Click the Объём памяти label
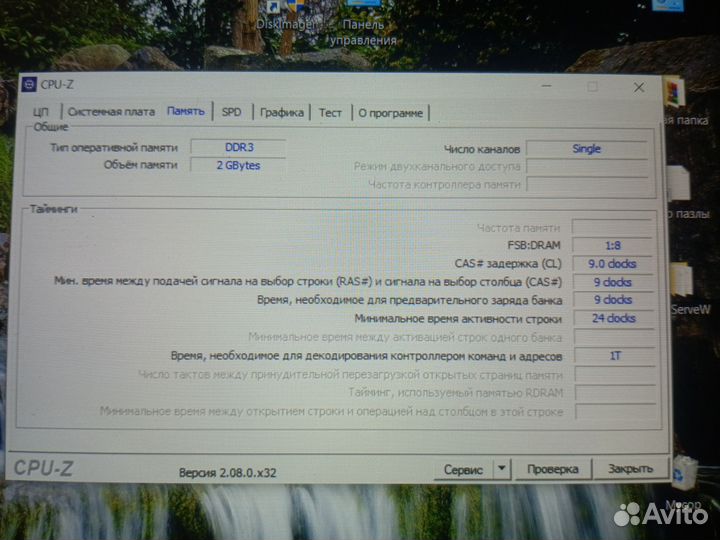This screenshot has width=720, height=540. 141,165
